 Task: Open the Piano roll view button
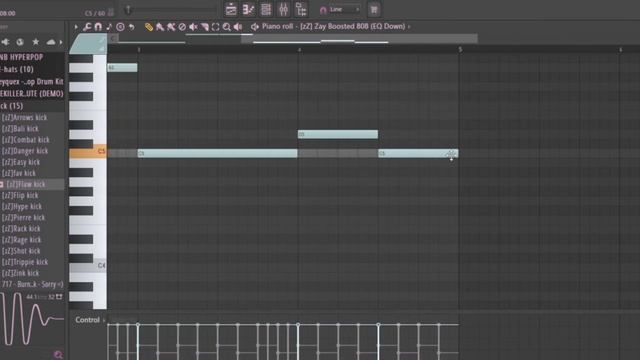(248, 9)
